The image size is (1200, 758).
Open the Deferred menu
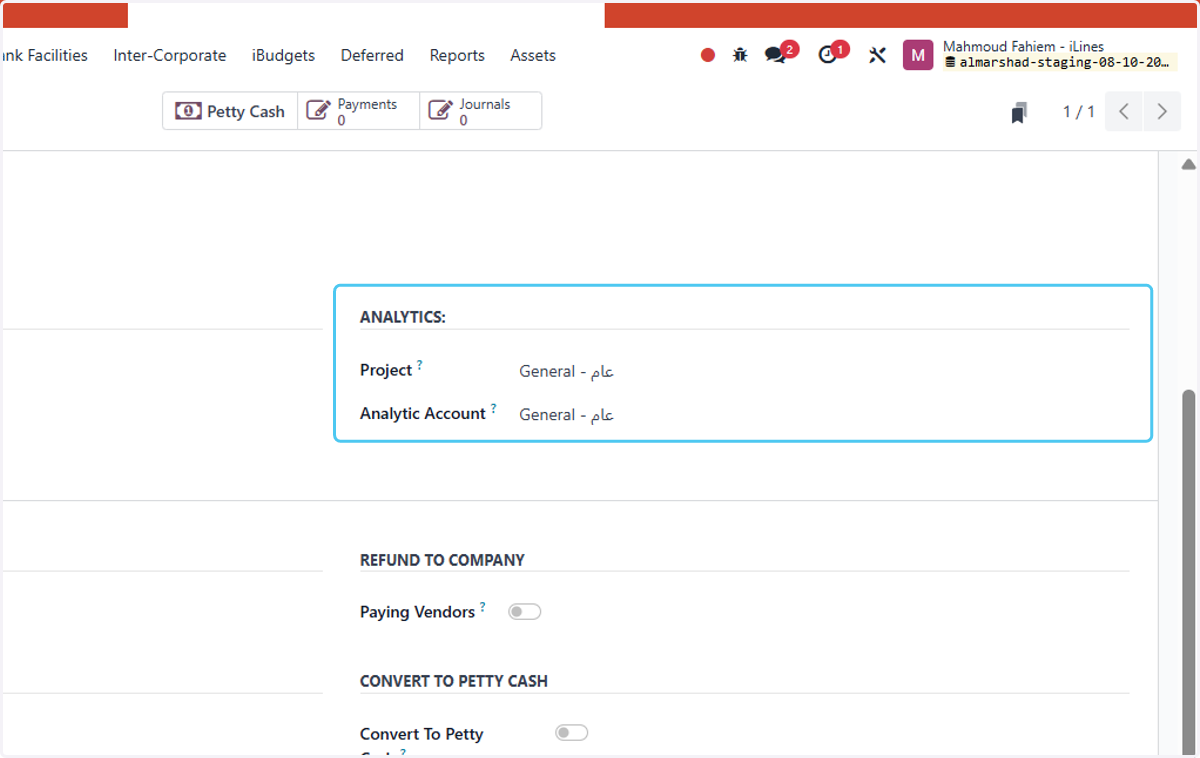(372, 55)
